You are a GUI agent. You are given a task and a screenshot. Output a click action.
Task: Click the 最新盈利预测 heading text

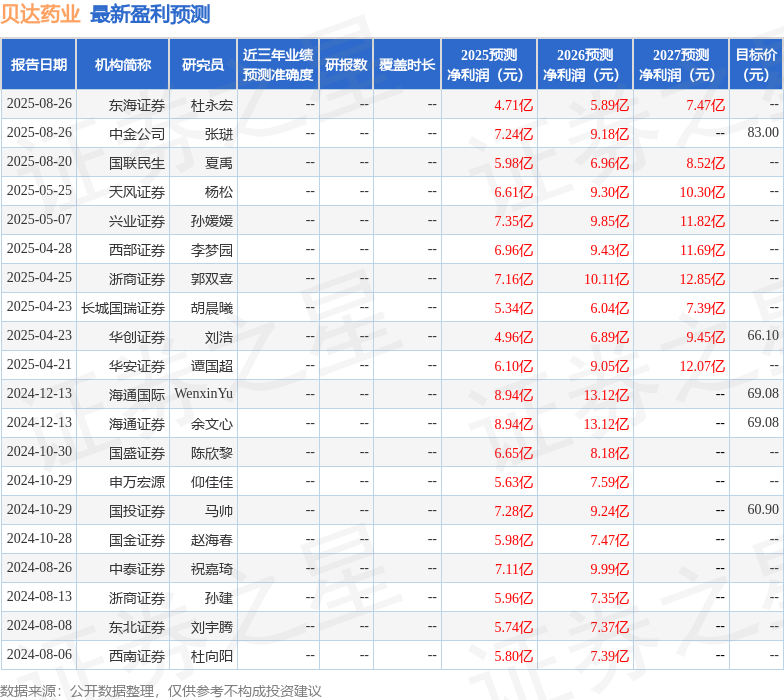tap(150, 15)
